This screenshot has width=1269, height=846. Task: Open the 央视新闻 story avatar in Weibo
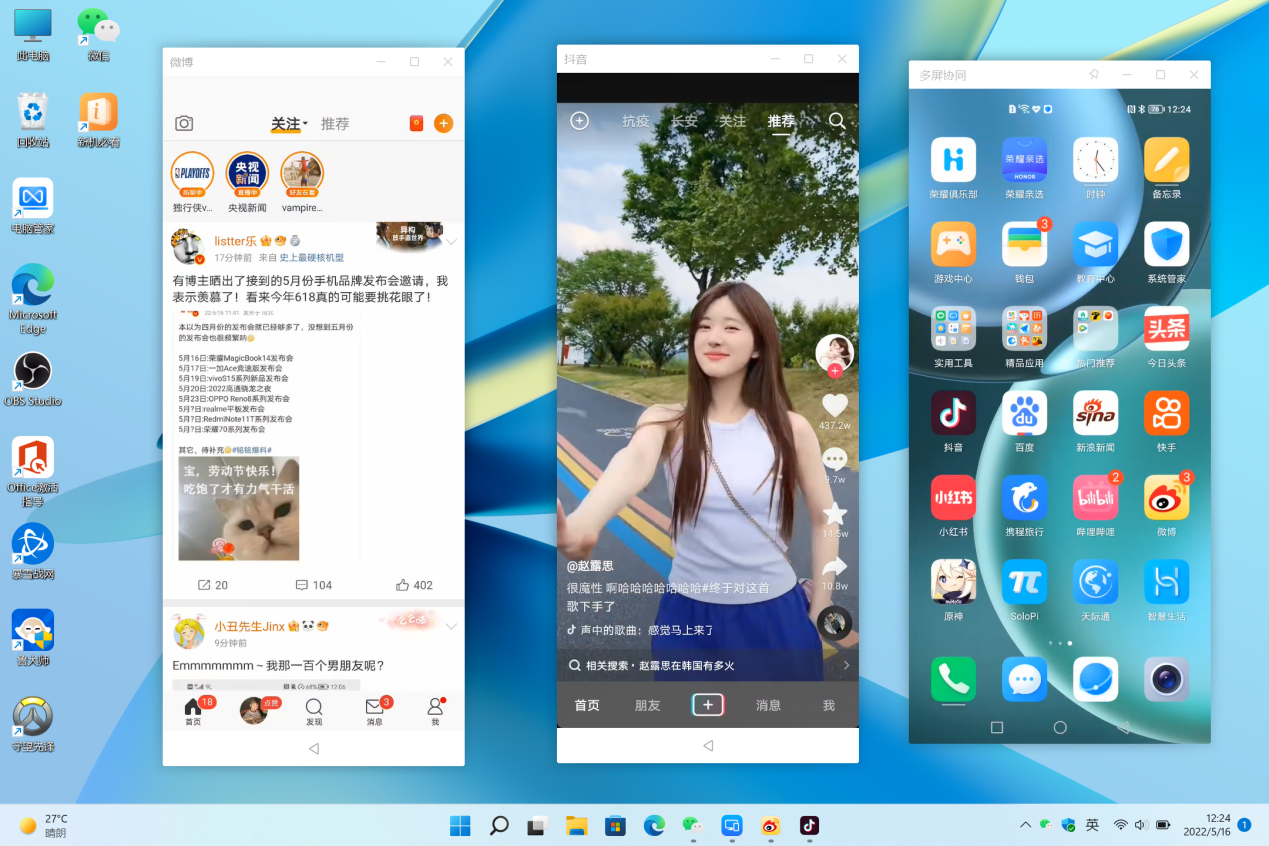tap(247, 173)
